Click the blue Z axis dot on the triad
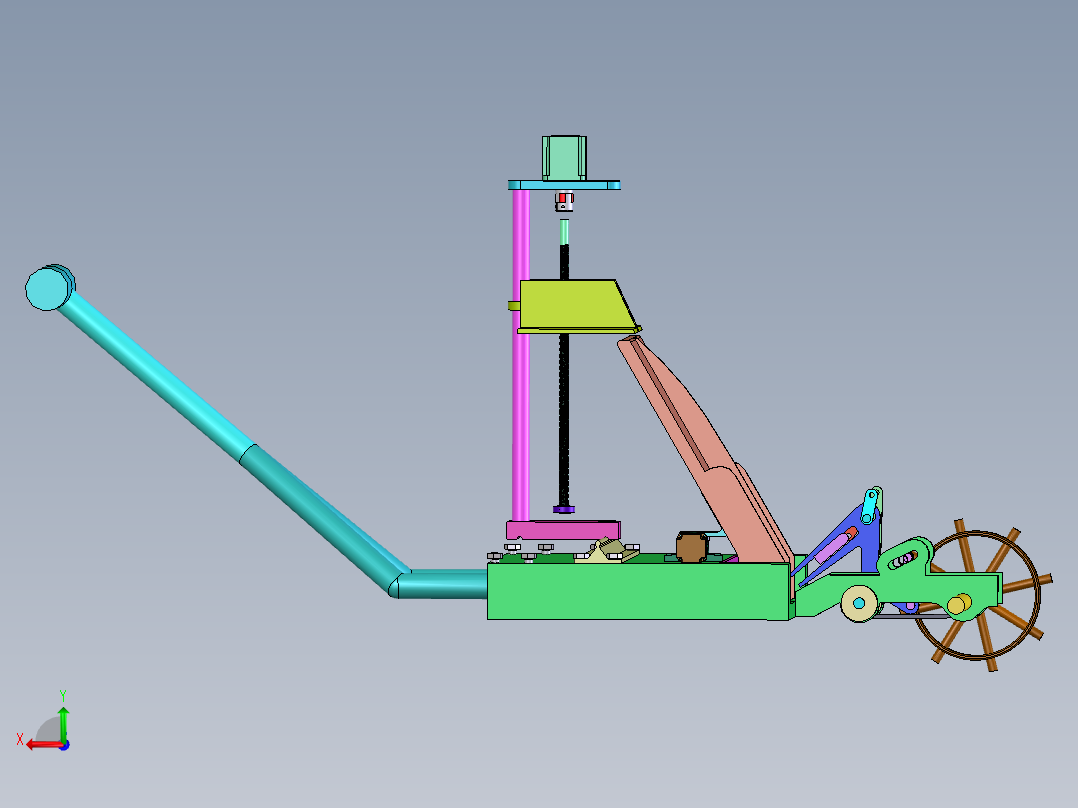The height and width of the screenshot is (808, 1078). pos(64,745)
